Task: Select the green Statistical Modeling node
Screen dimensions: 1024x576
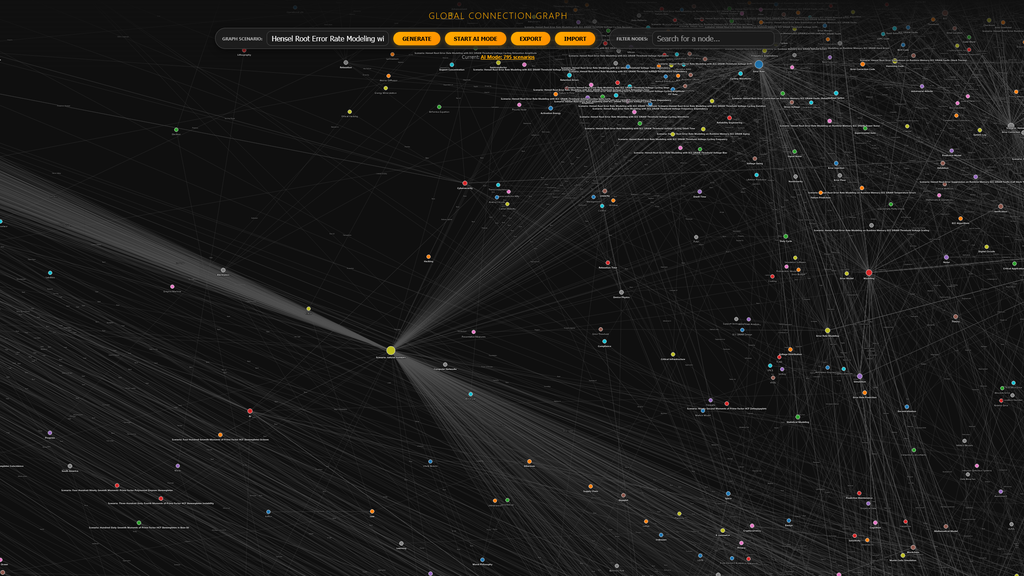Action: tap(797, 417)
